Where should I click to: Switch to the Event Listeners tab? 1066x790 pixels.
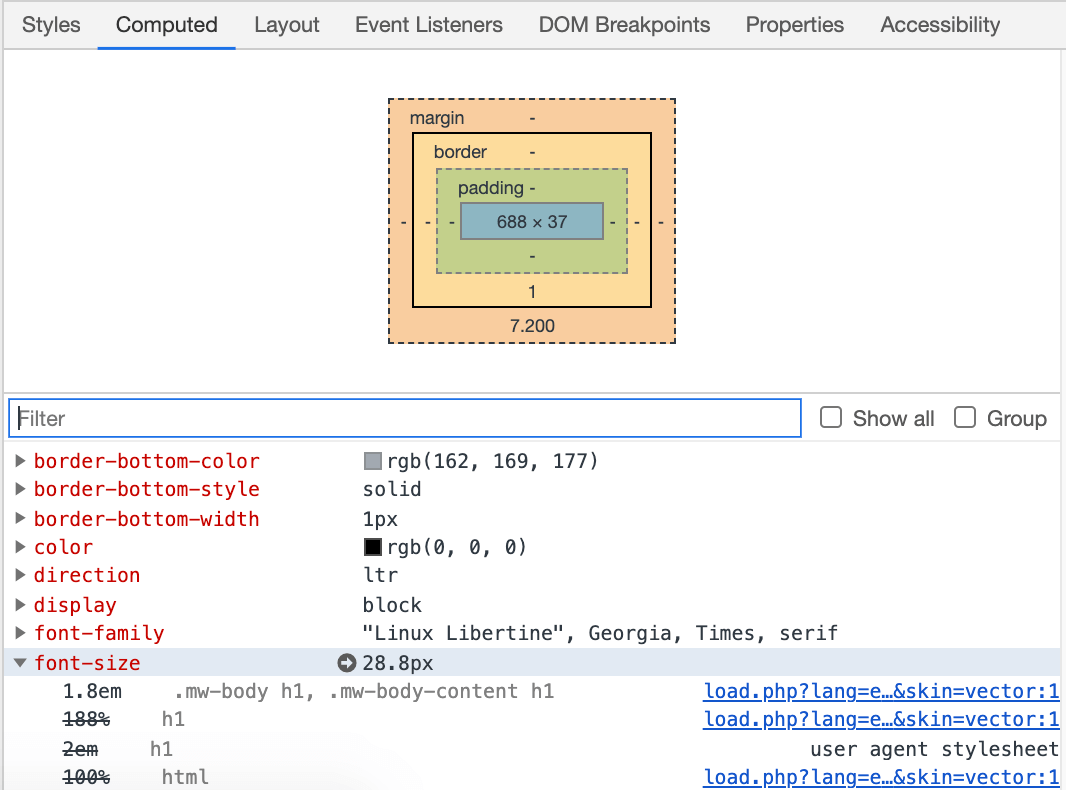coord(429,25)
